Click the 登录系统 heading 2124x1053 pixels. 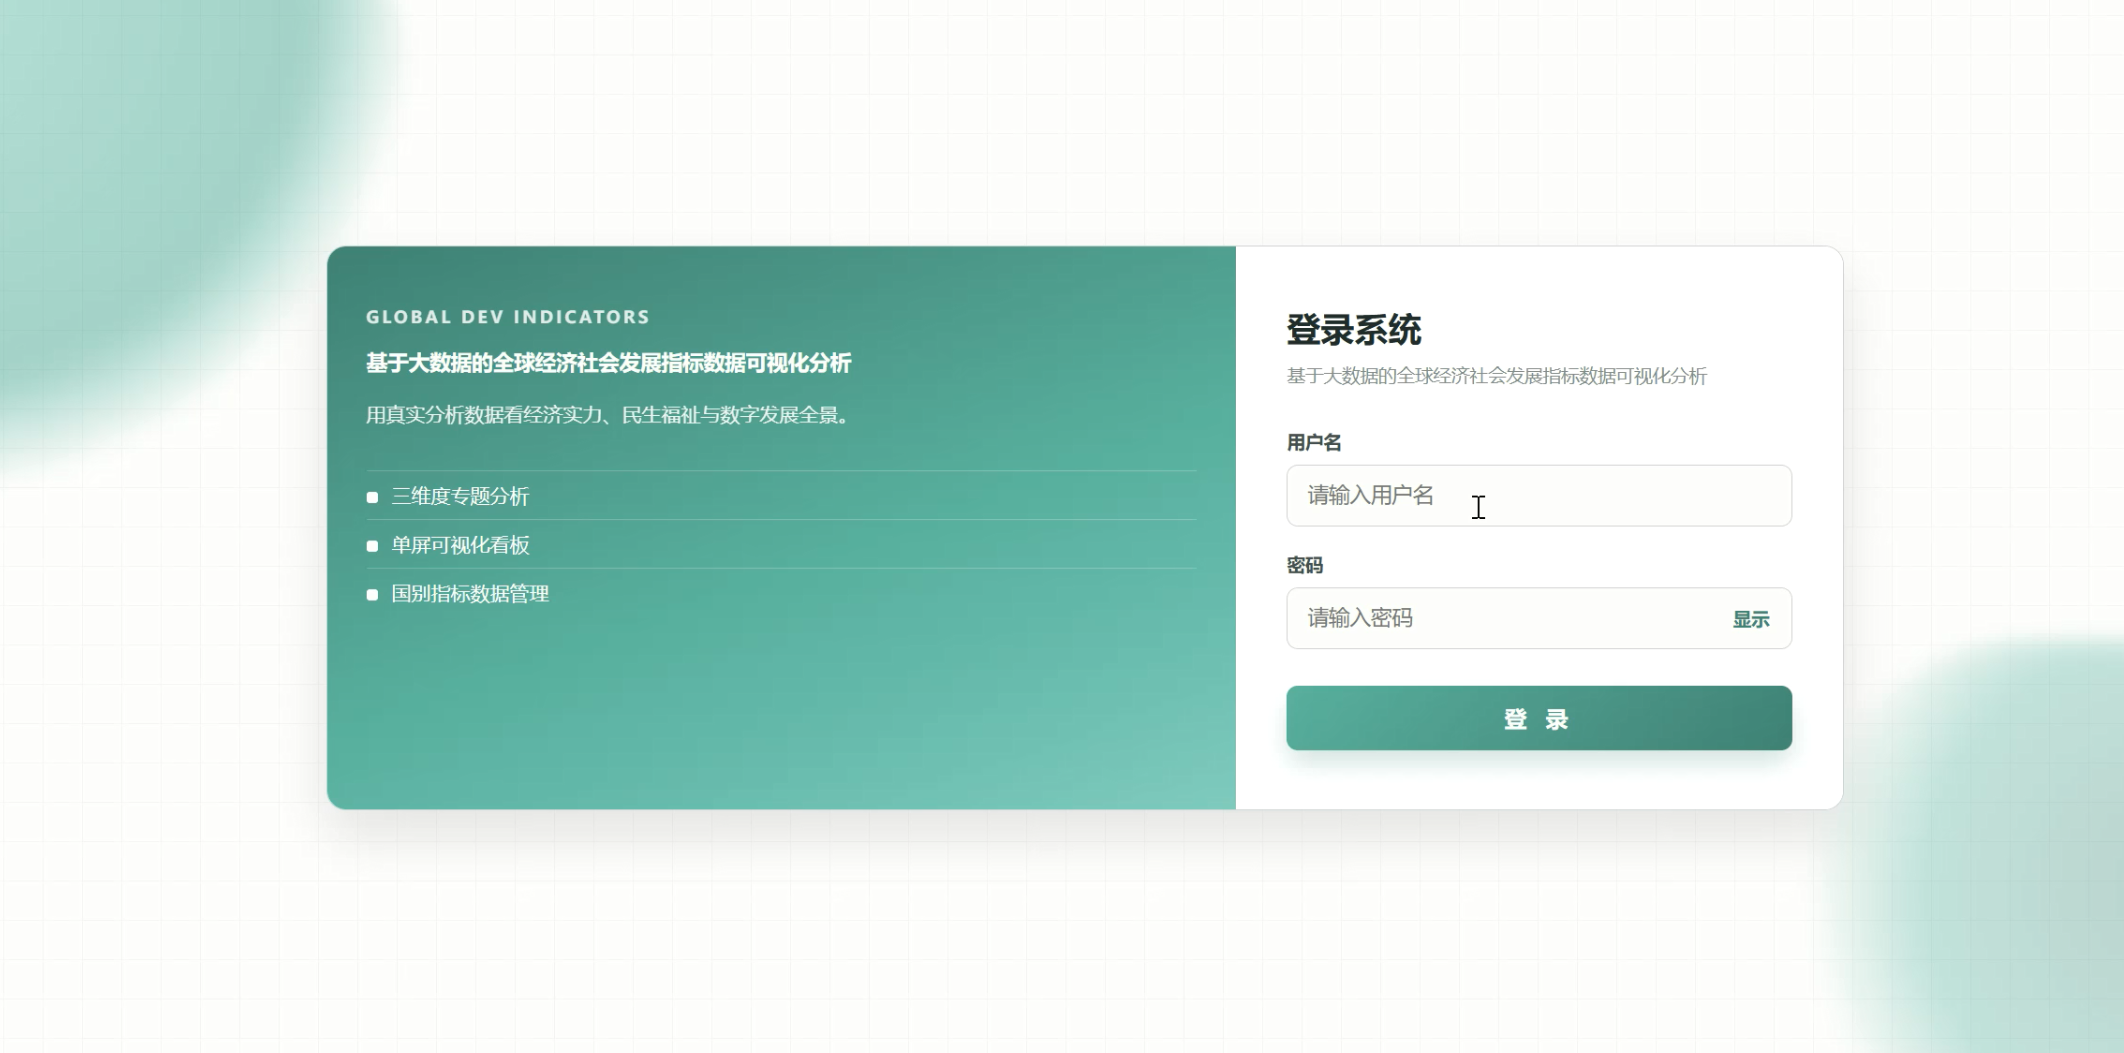click(1353, 330)
